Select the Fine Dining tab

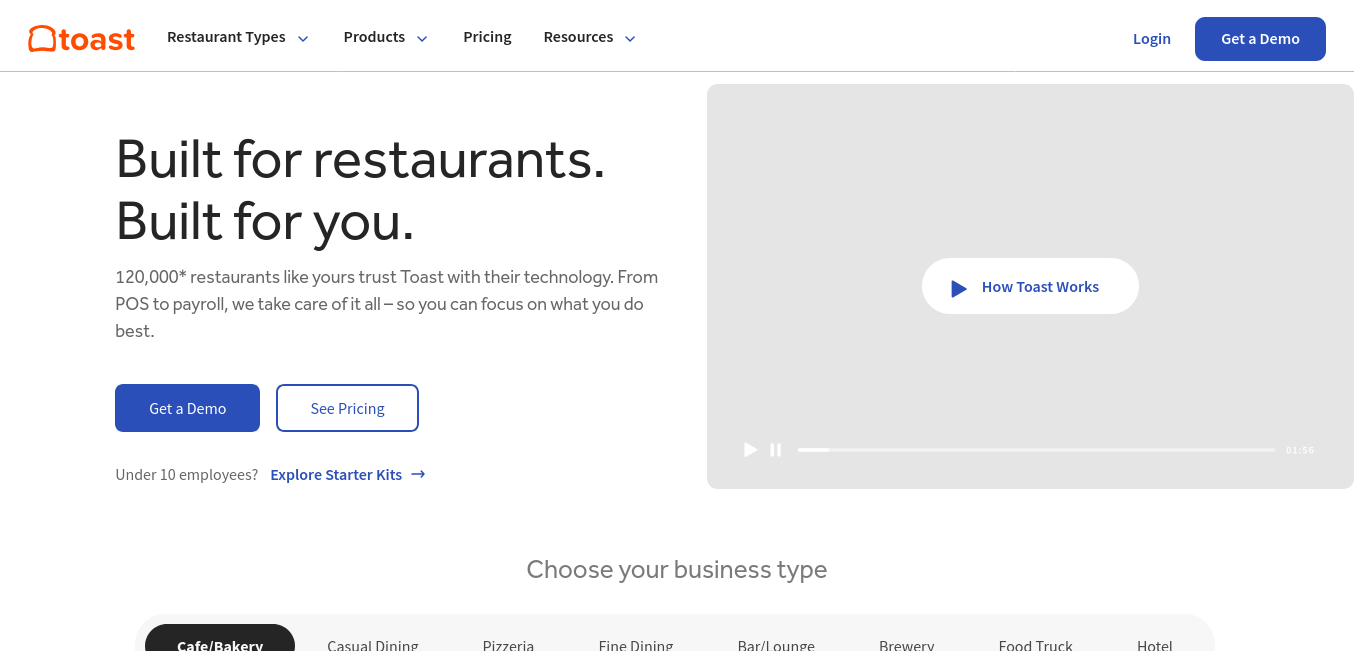(x=636, y=644)
